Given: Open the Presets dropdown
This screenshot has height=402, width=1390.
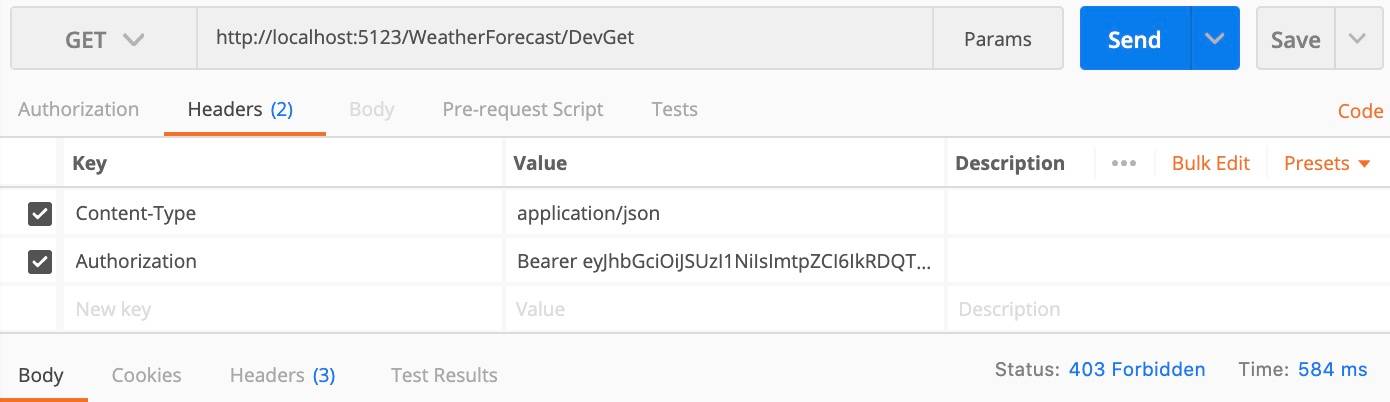Looking at the screenshot, I should click(x=1327, y=163).
